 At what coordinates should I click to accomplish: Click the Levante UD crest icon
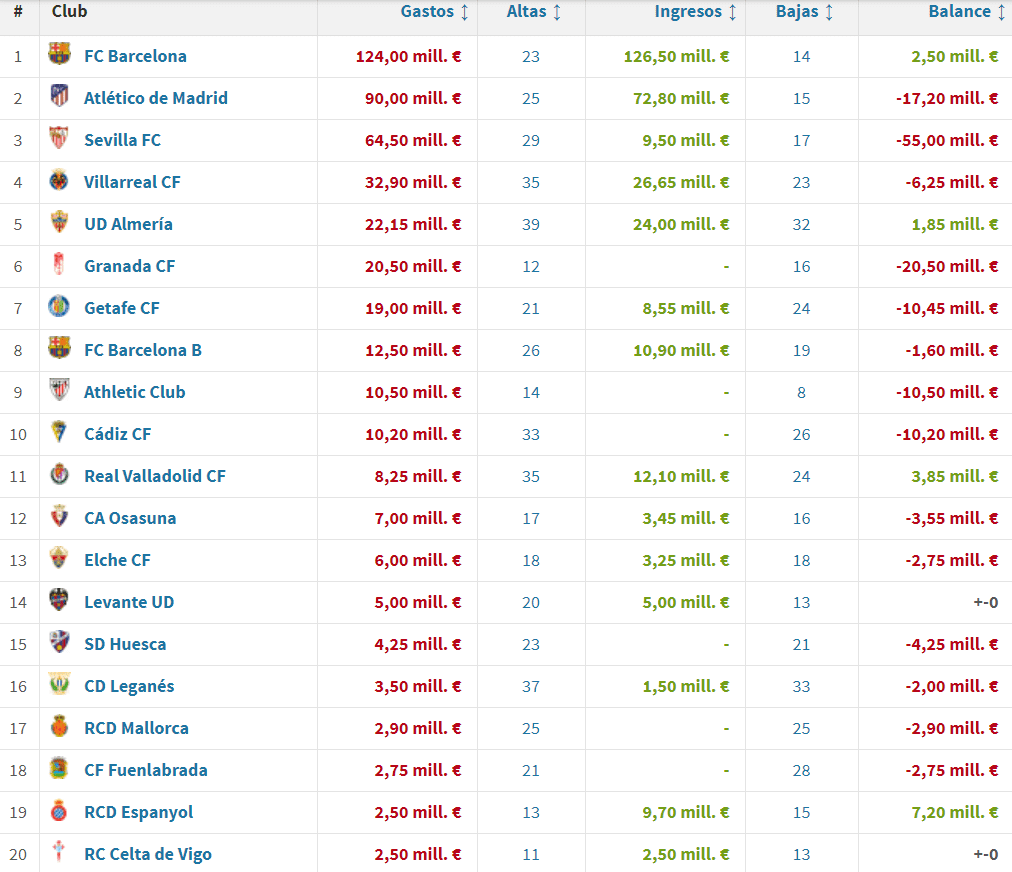(x=60, y=601)
